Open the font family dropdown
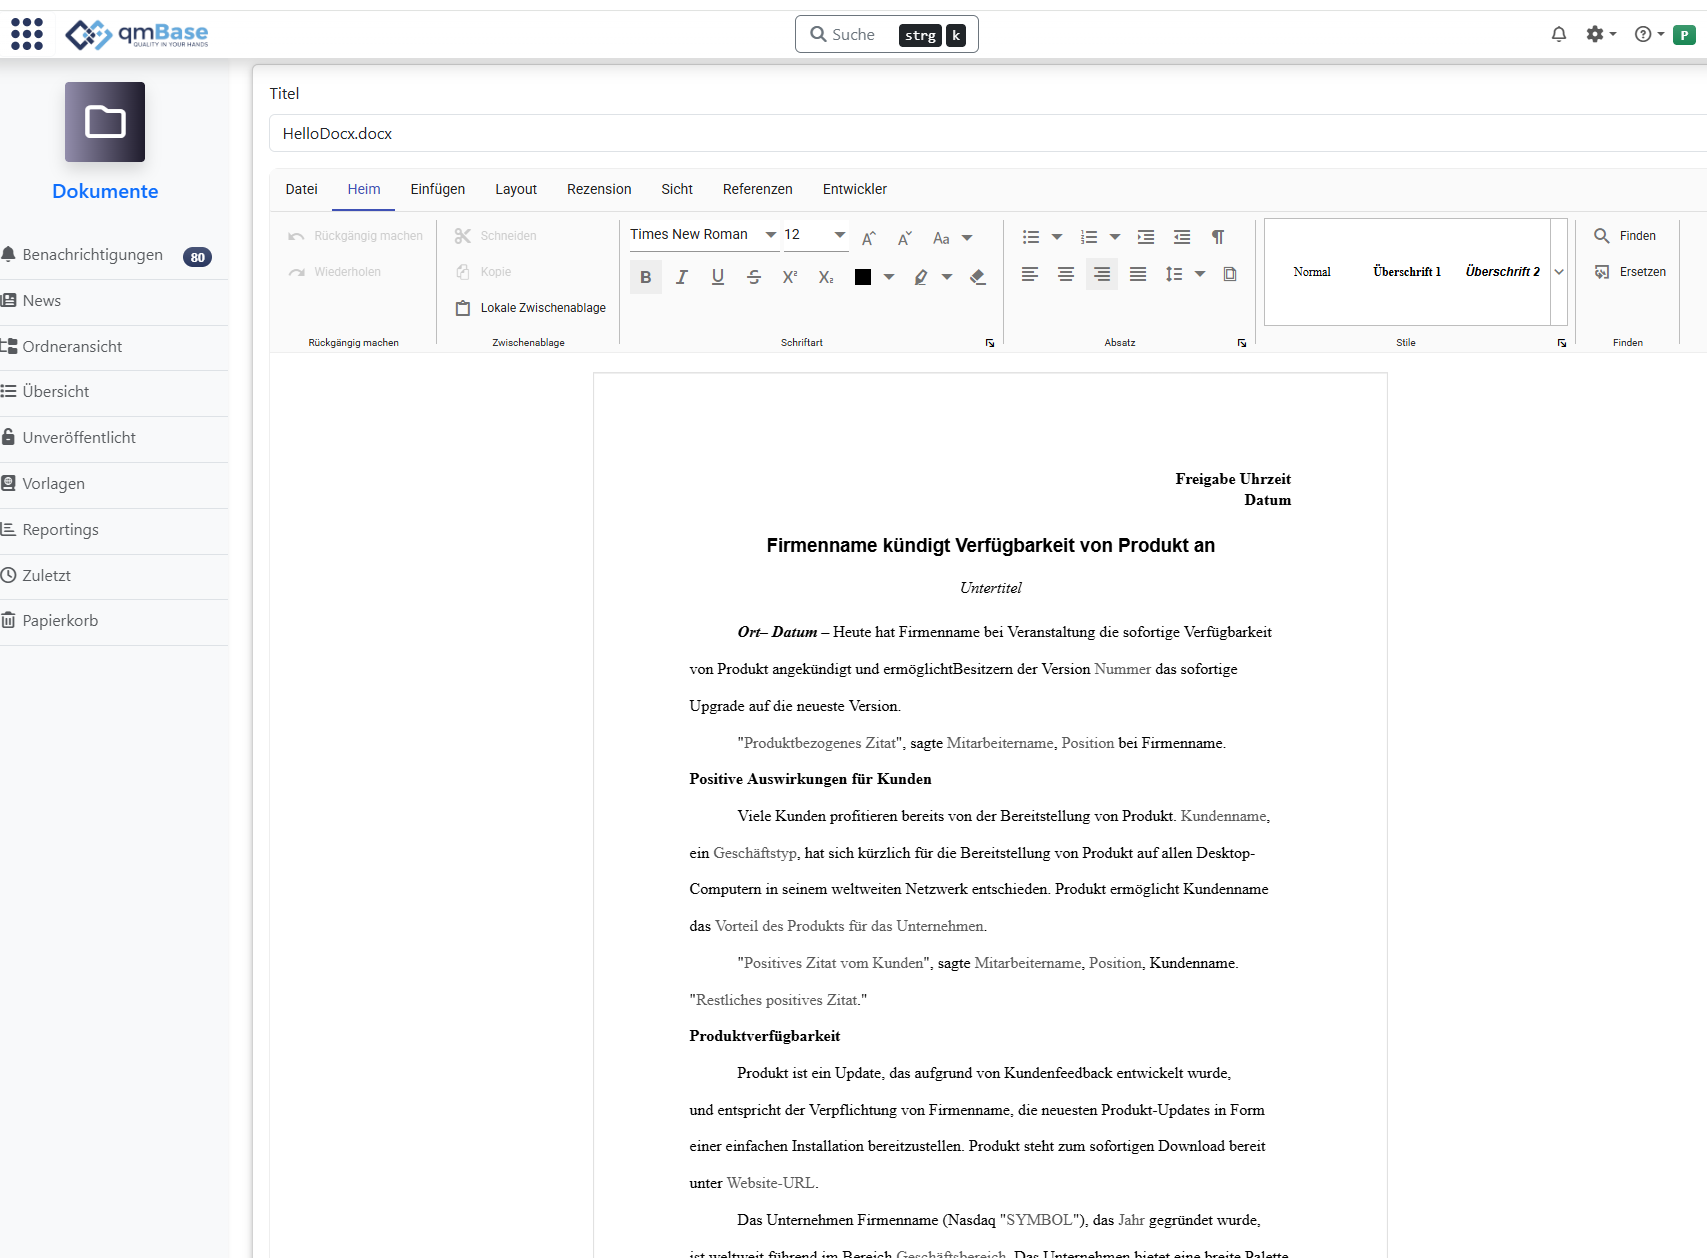 click(770, 234)
